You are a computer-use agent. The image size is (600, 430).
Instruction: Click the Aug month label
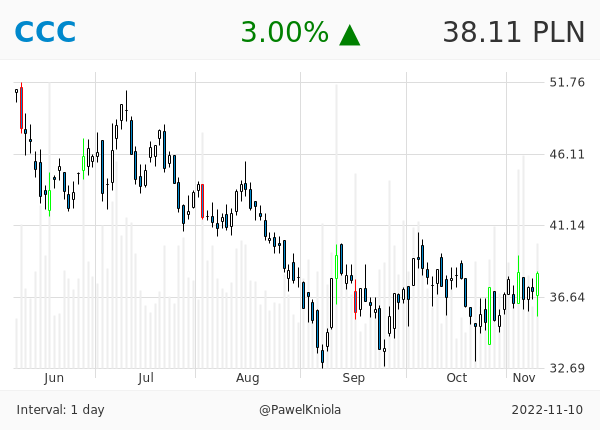coord(248,378)
